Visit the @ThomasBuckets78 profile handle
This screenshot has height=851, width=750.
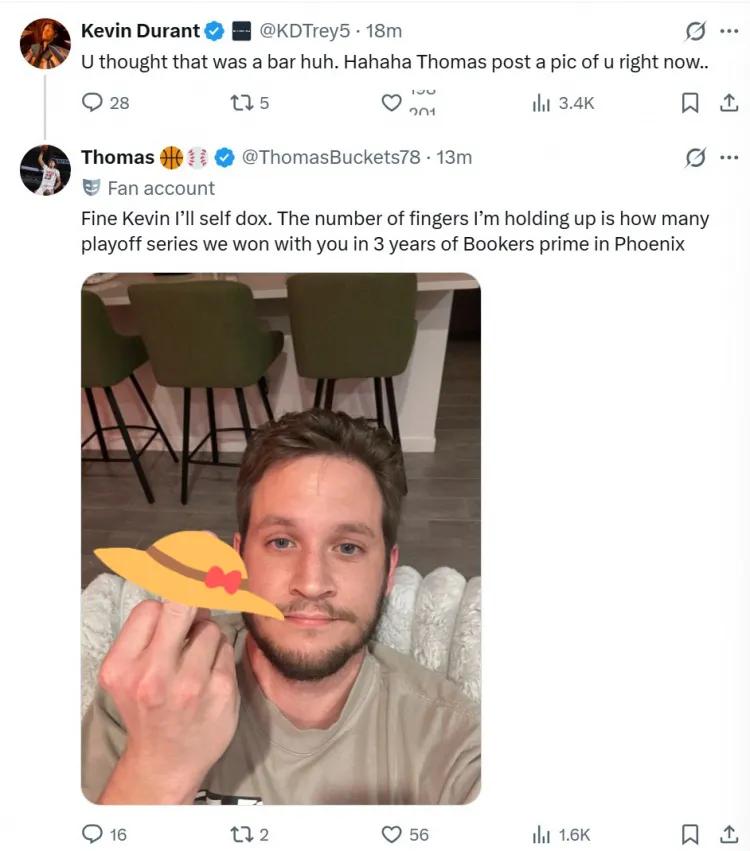[x=331, y=157]
